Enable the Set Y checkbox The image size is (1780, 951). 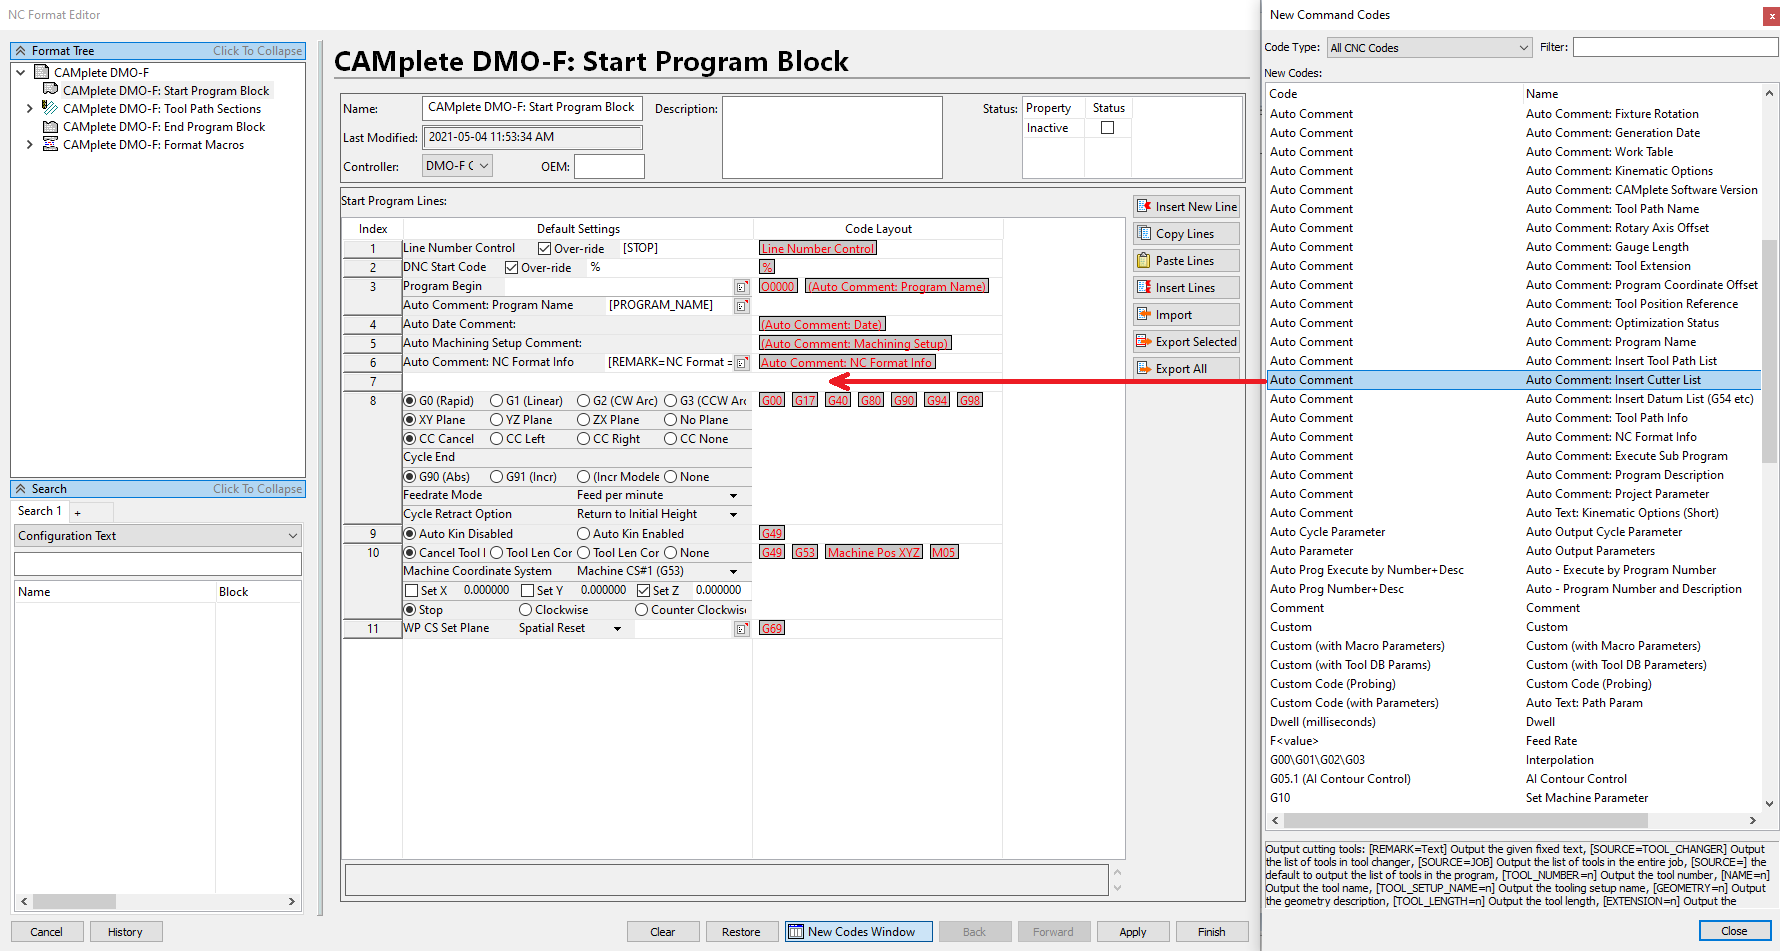(x=528, y=591)
